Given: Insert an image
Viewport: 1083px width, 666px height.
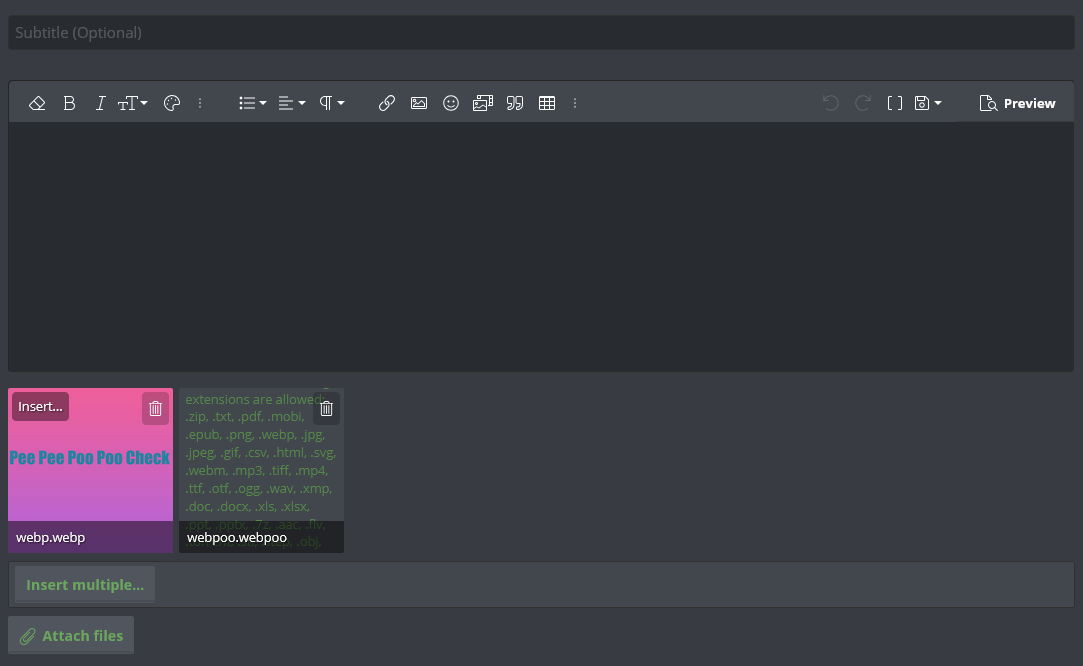Looking at the screenshot, I should (x=419, y=103).
